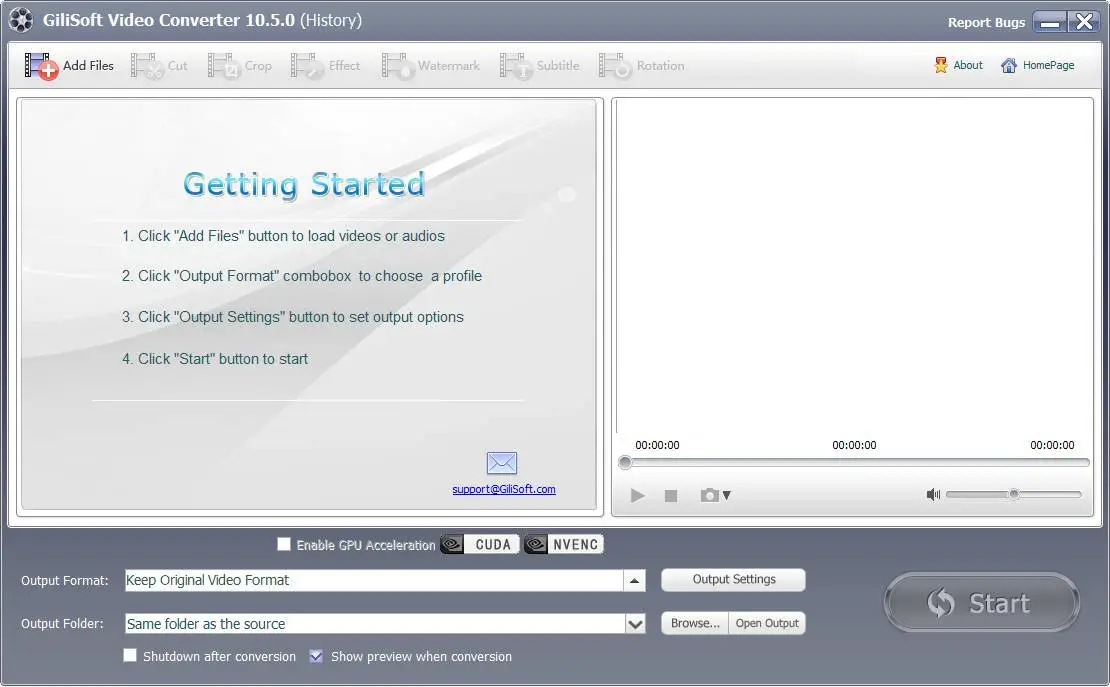Click the Browse... button
Screen dimensions: 1110x687
coord(694,623)
